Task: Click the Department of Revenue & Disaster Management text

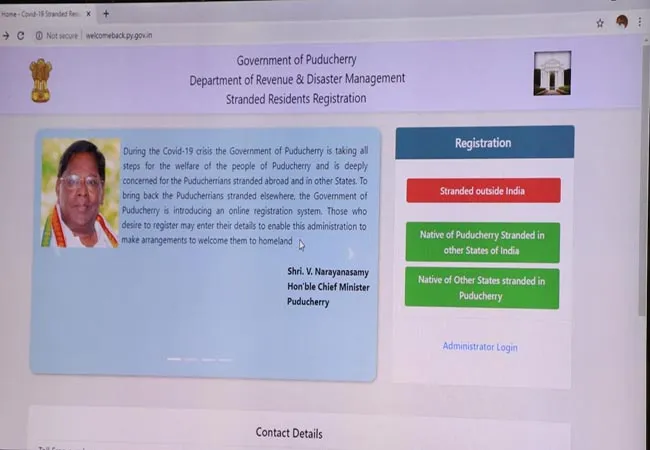Action: pos(297,79)
